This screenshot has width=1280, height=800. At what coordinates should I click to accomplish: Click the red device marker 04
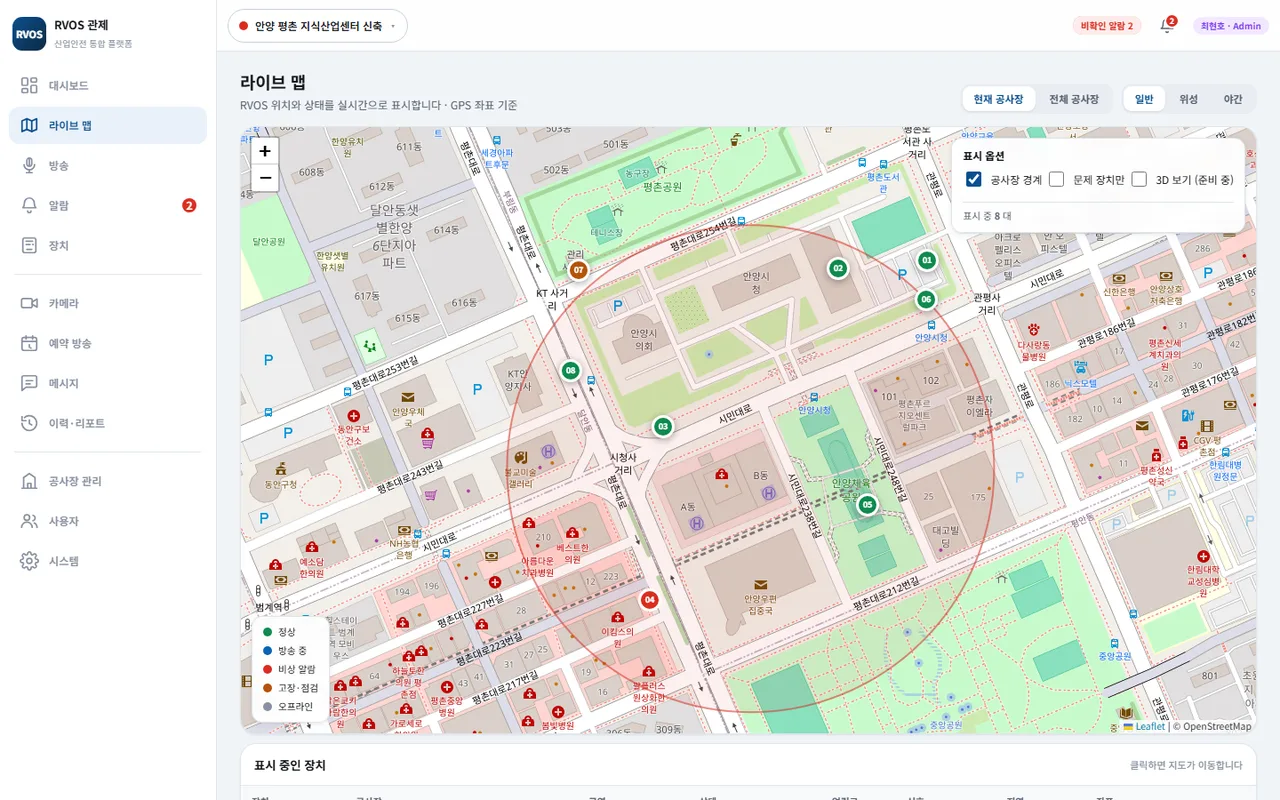[649, 600]
